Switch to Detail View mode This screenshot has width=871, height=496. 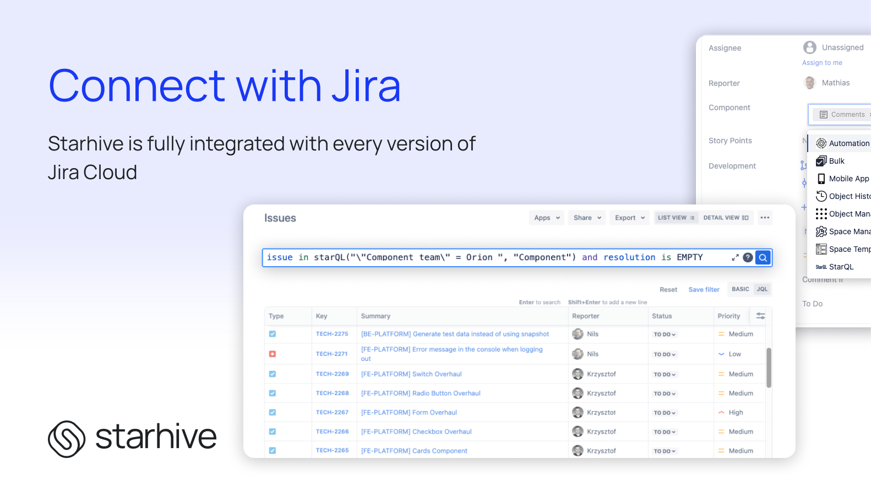726,218
